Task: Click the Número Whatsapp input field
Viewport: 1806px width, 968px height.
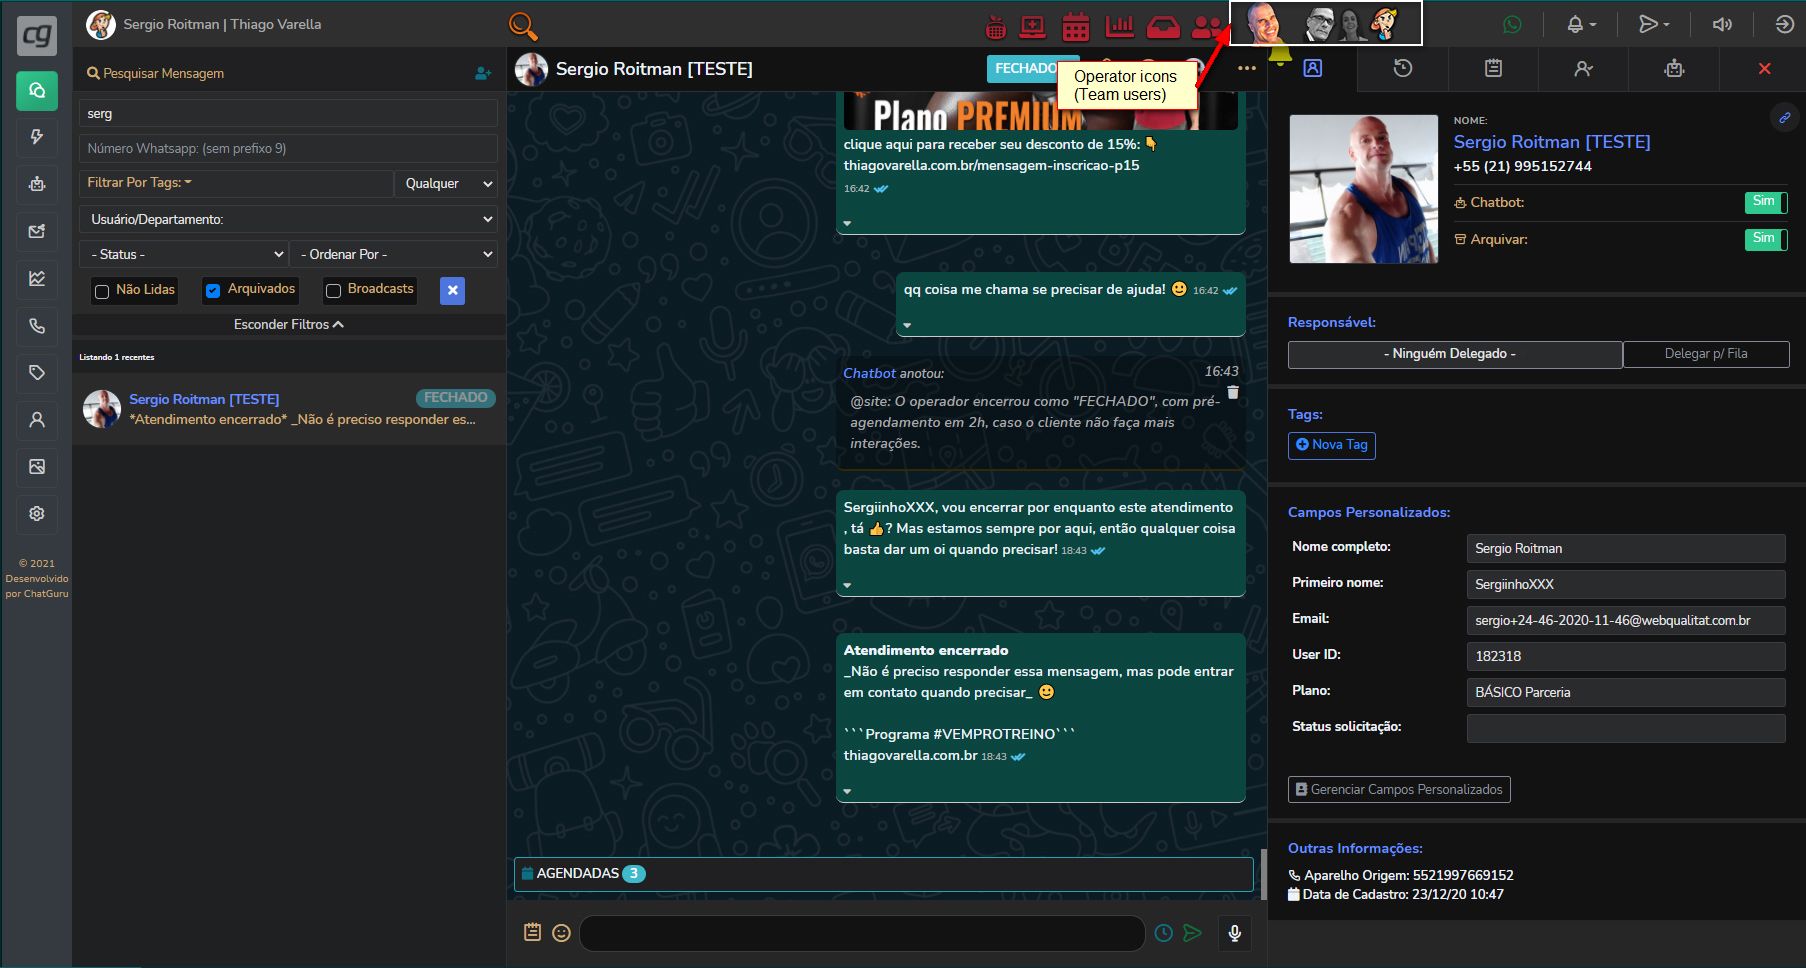Action: pos(288,148)
